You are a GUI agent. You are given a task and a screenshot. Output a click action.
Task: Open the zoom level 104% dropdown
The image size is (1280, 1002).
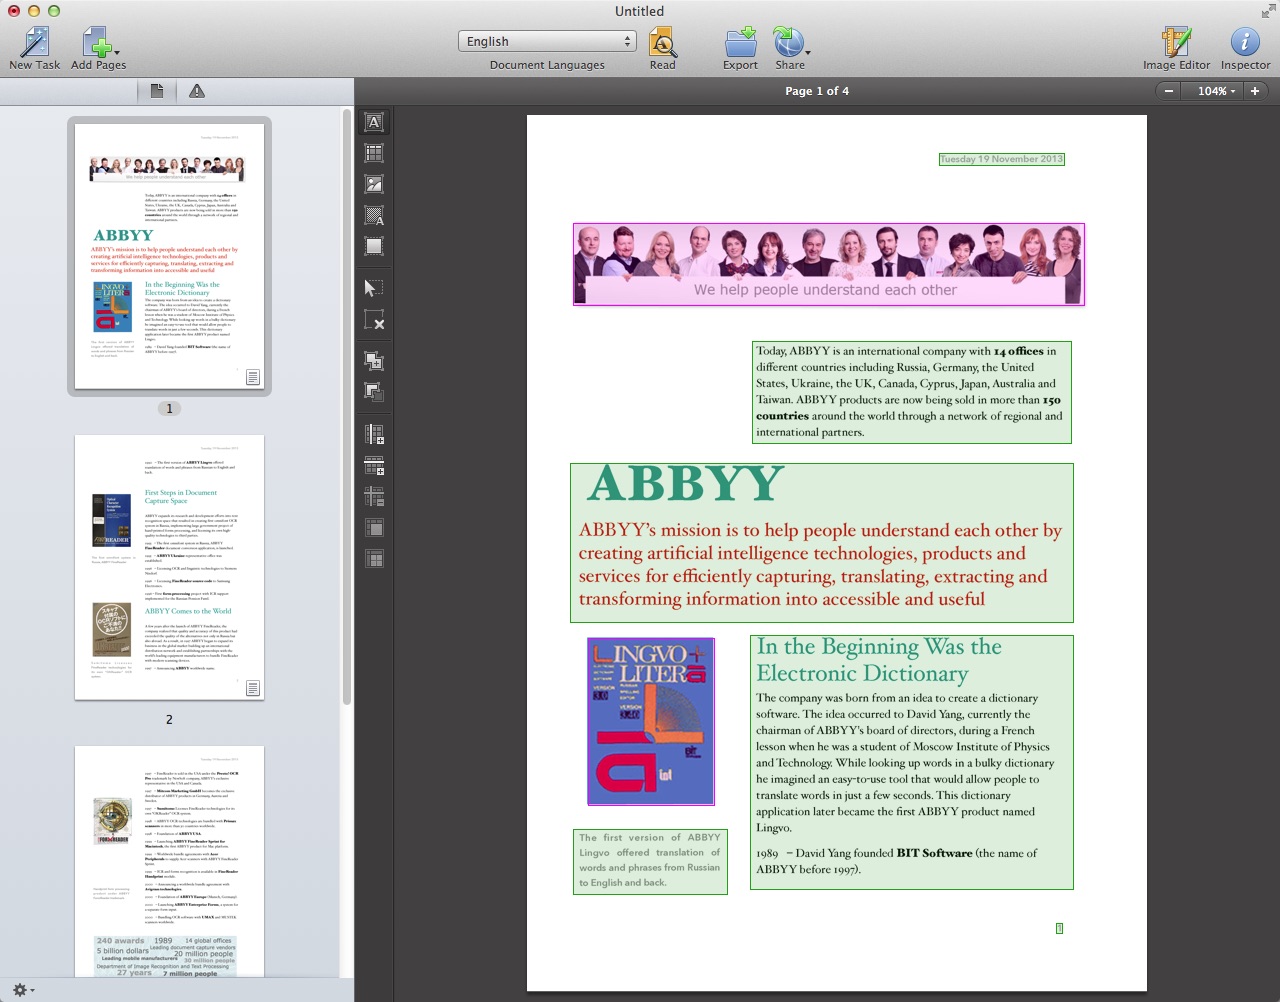(1216, 91)
